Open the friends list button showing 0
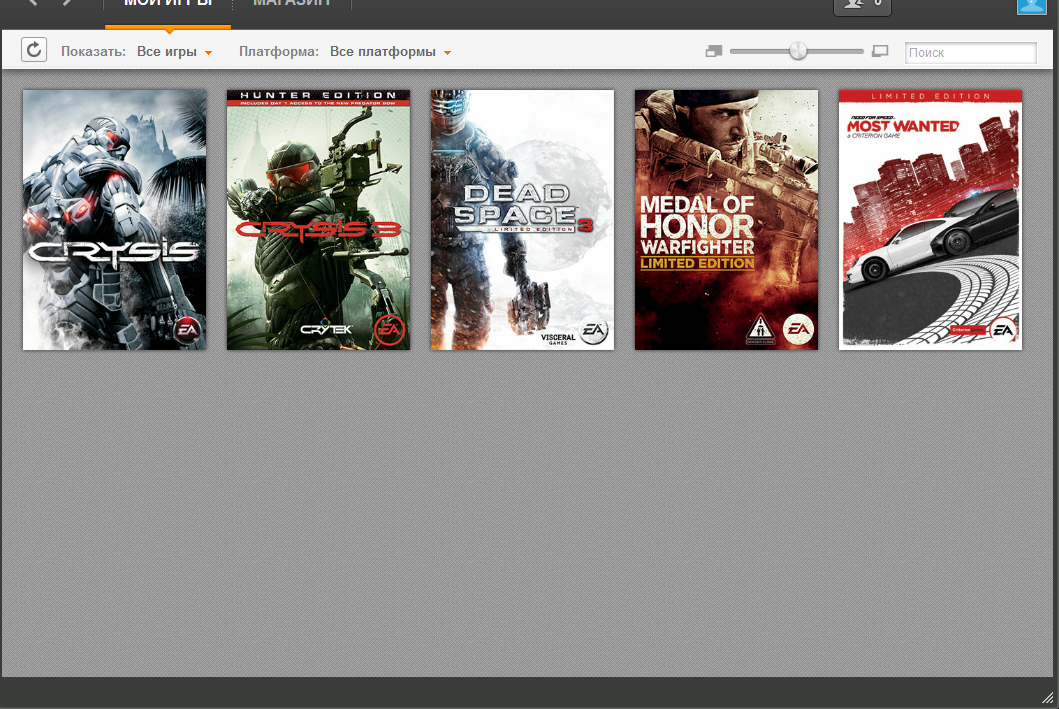1059x709 pixels. point(862,5)
